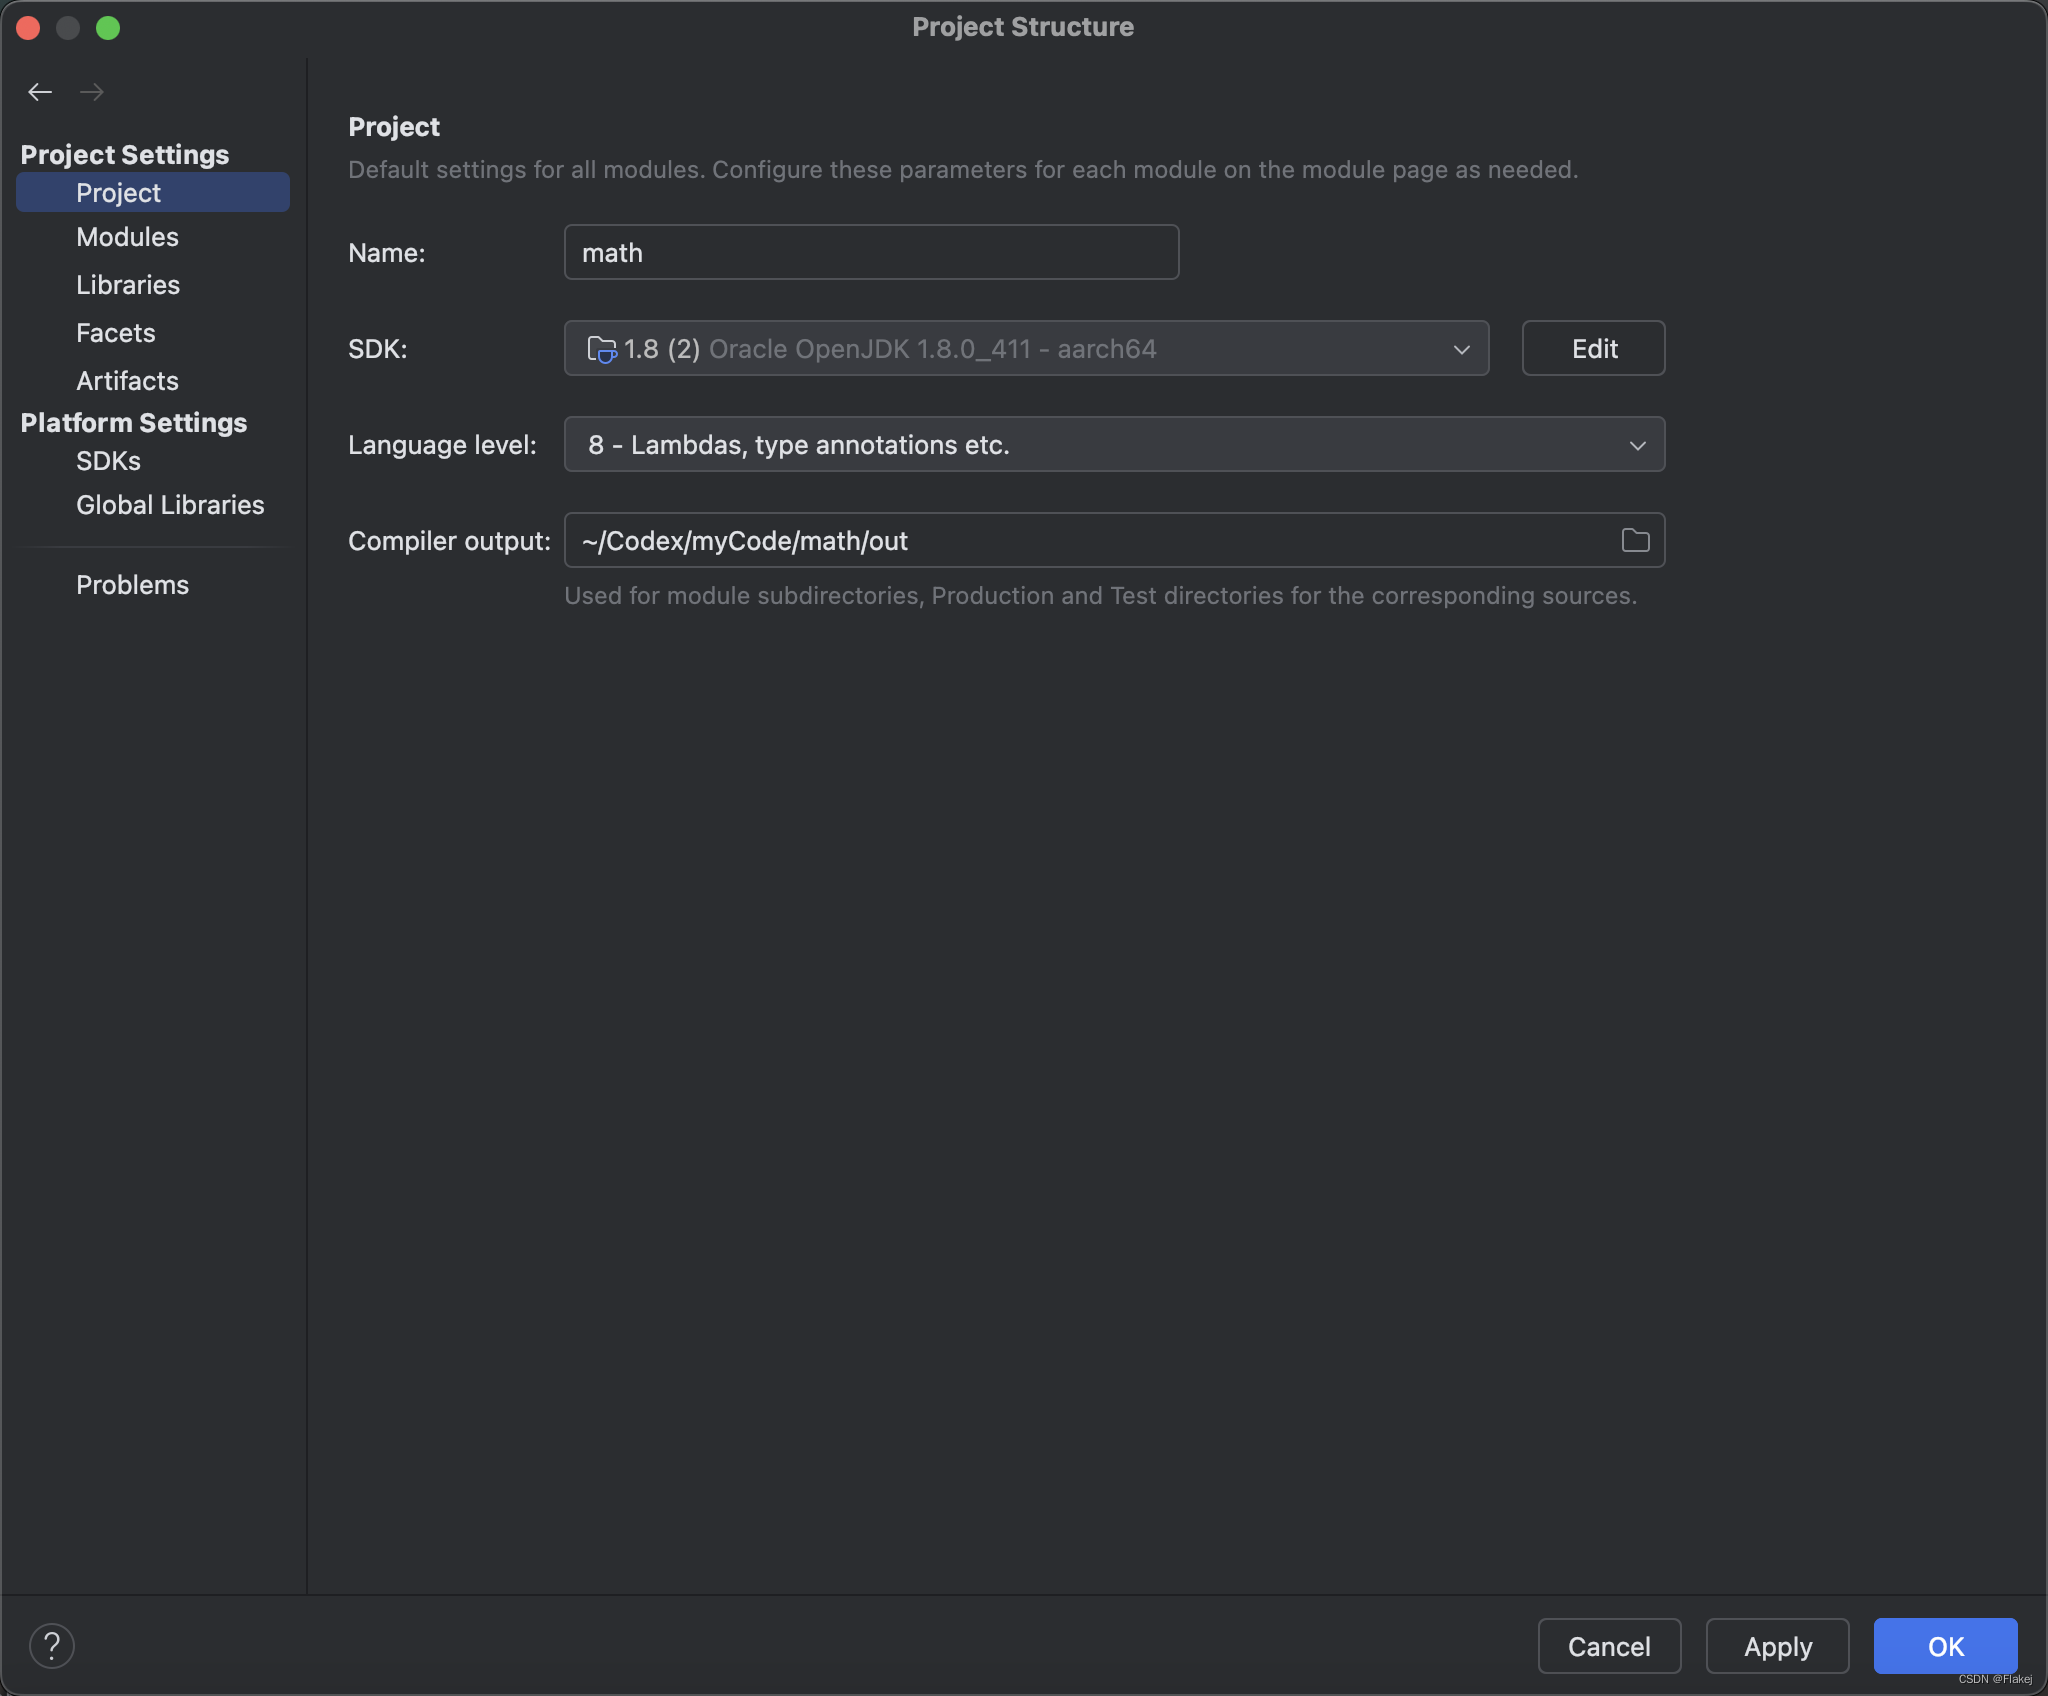Browse compiler output folder icon
Viewport: 2048px width, 1696px height.
click(x=1635, y=541)
